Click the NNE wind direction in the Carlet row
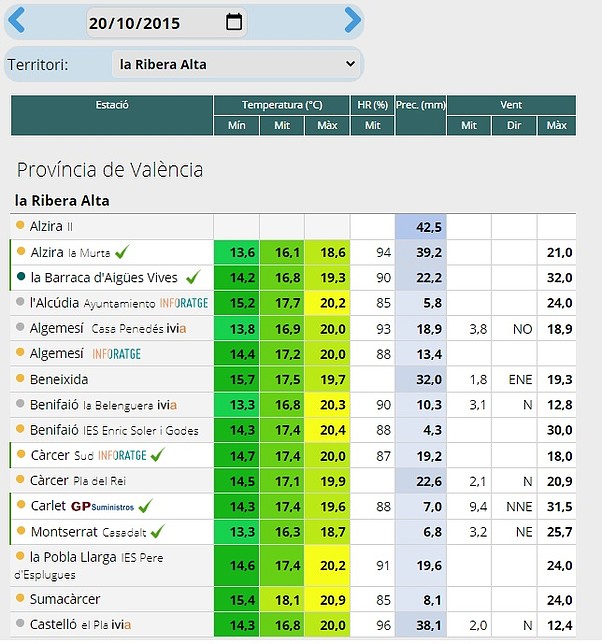This screenshot has width=602, height=644. coord(519,507)
